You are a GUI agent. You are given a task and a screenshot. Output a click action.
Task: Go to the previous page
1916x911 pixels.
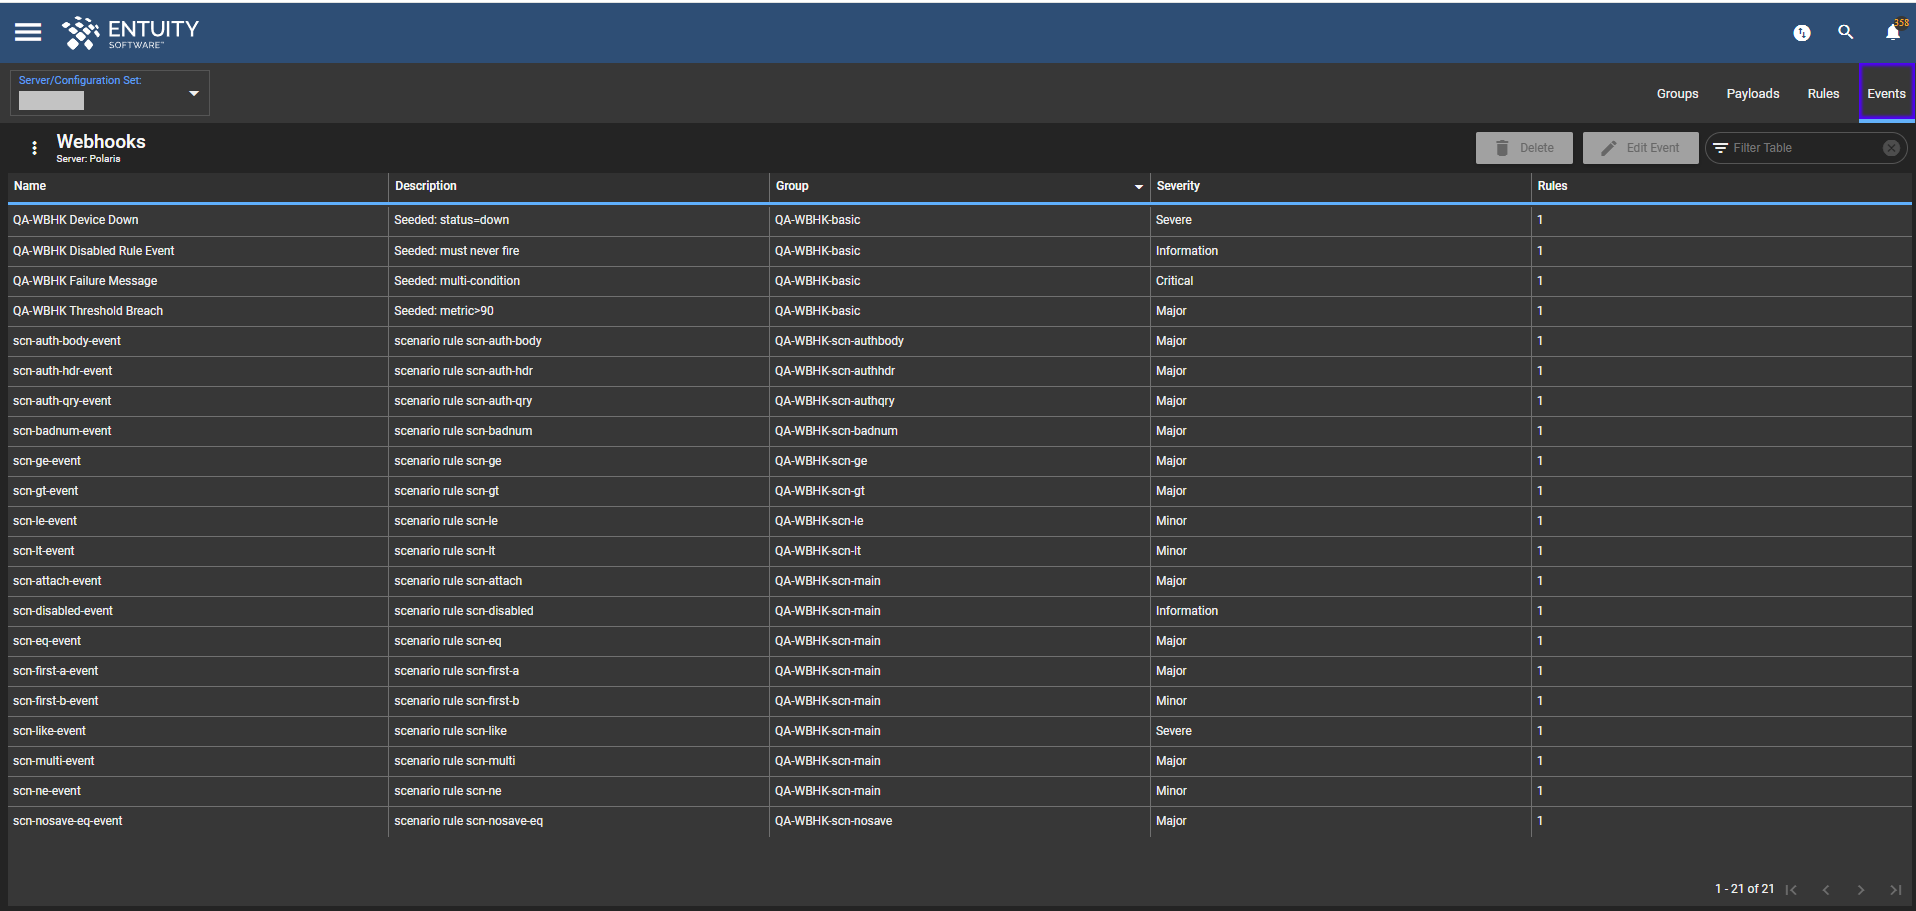pyautogui.click(x=1826, y=890)
